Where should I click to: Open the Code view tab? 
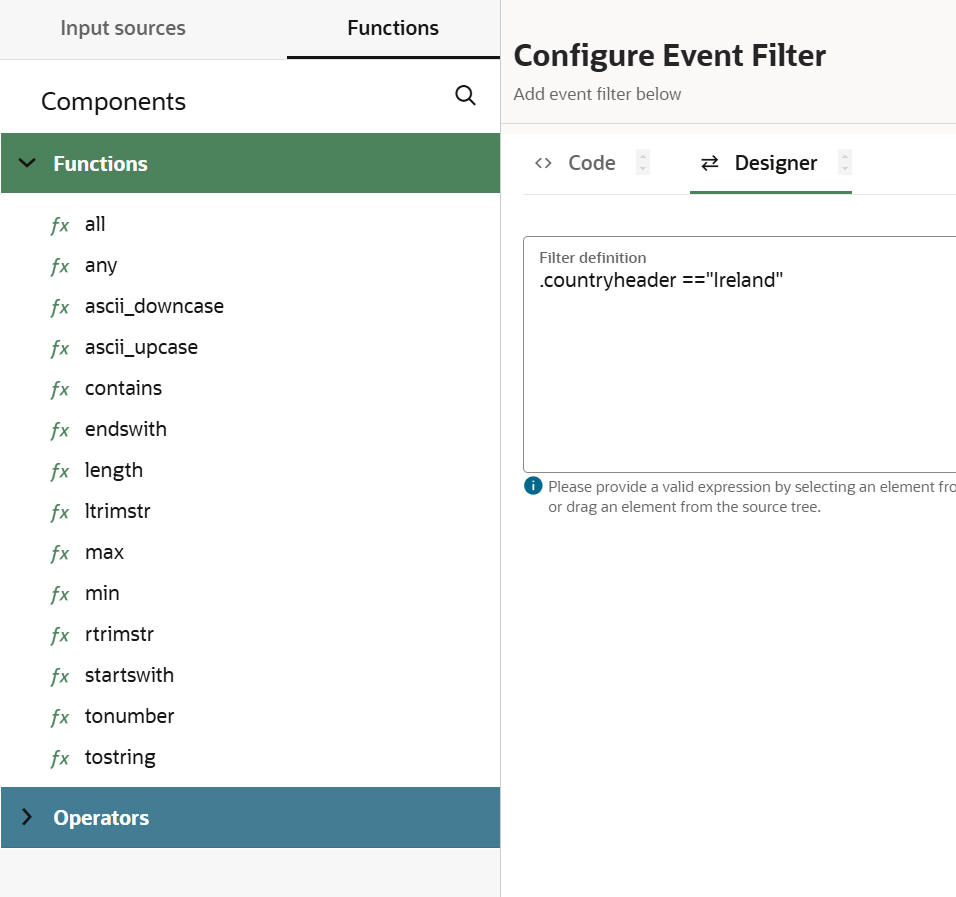pos(591,163)
